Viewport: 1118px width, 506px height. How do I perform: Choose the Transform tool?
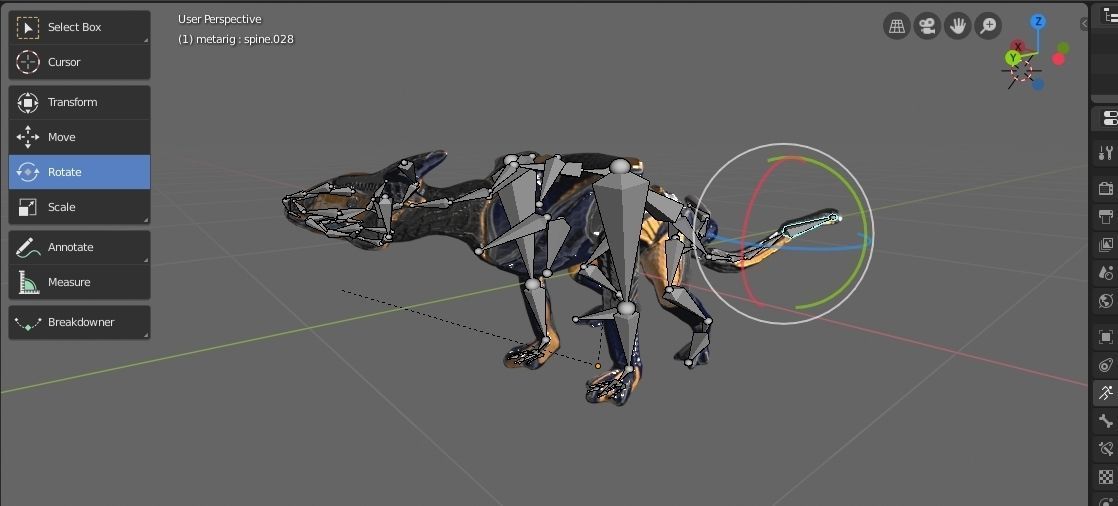coord(79,102)
